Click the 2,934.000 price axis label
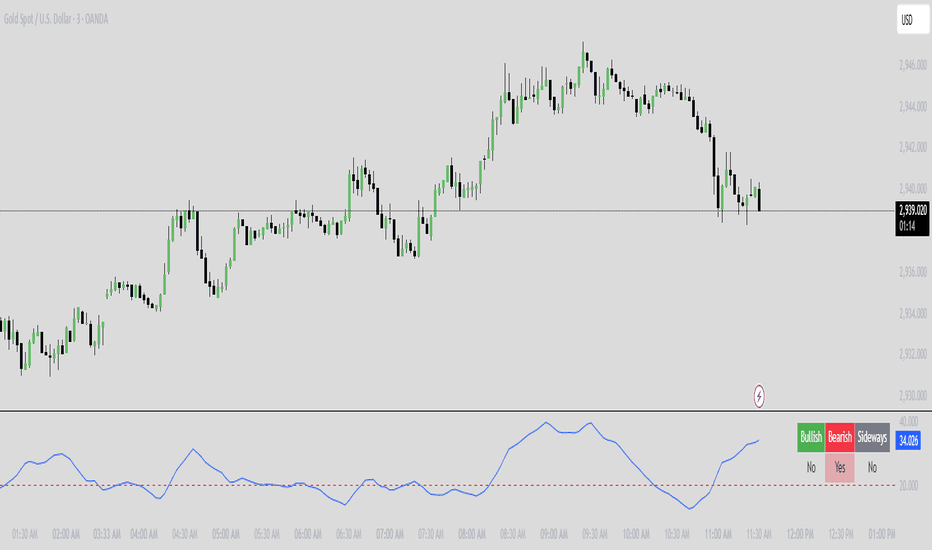This screenshot has height=550, width=932. click(x=912, y=313)
